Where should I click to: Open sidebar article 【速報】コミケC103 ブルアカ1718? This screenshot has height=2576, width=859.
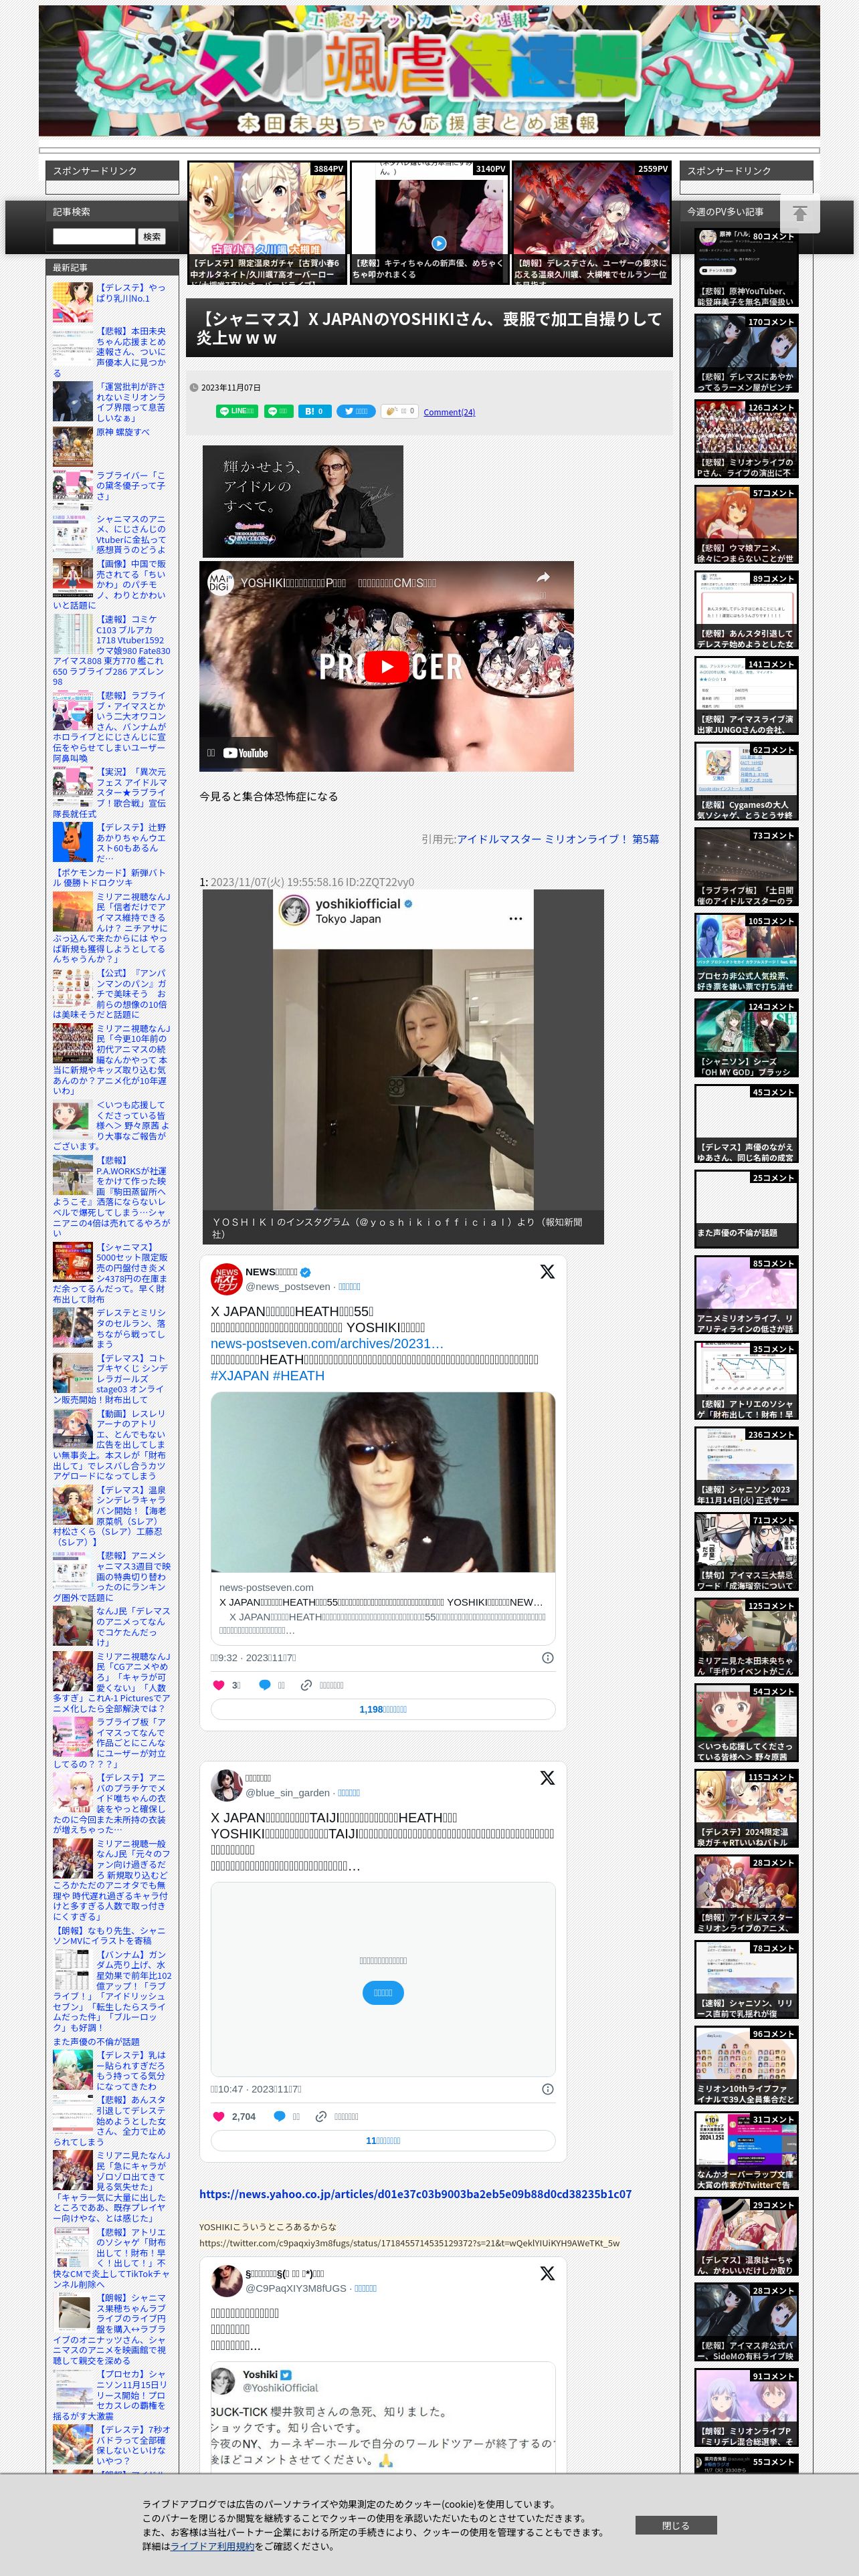[111, 650]
